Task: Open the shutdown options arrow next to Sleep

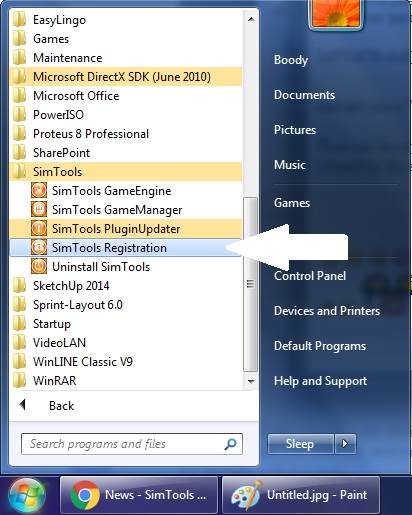Action: tap(345, 444)
